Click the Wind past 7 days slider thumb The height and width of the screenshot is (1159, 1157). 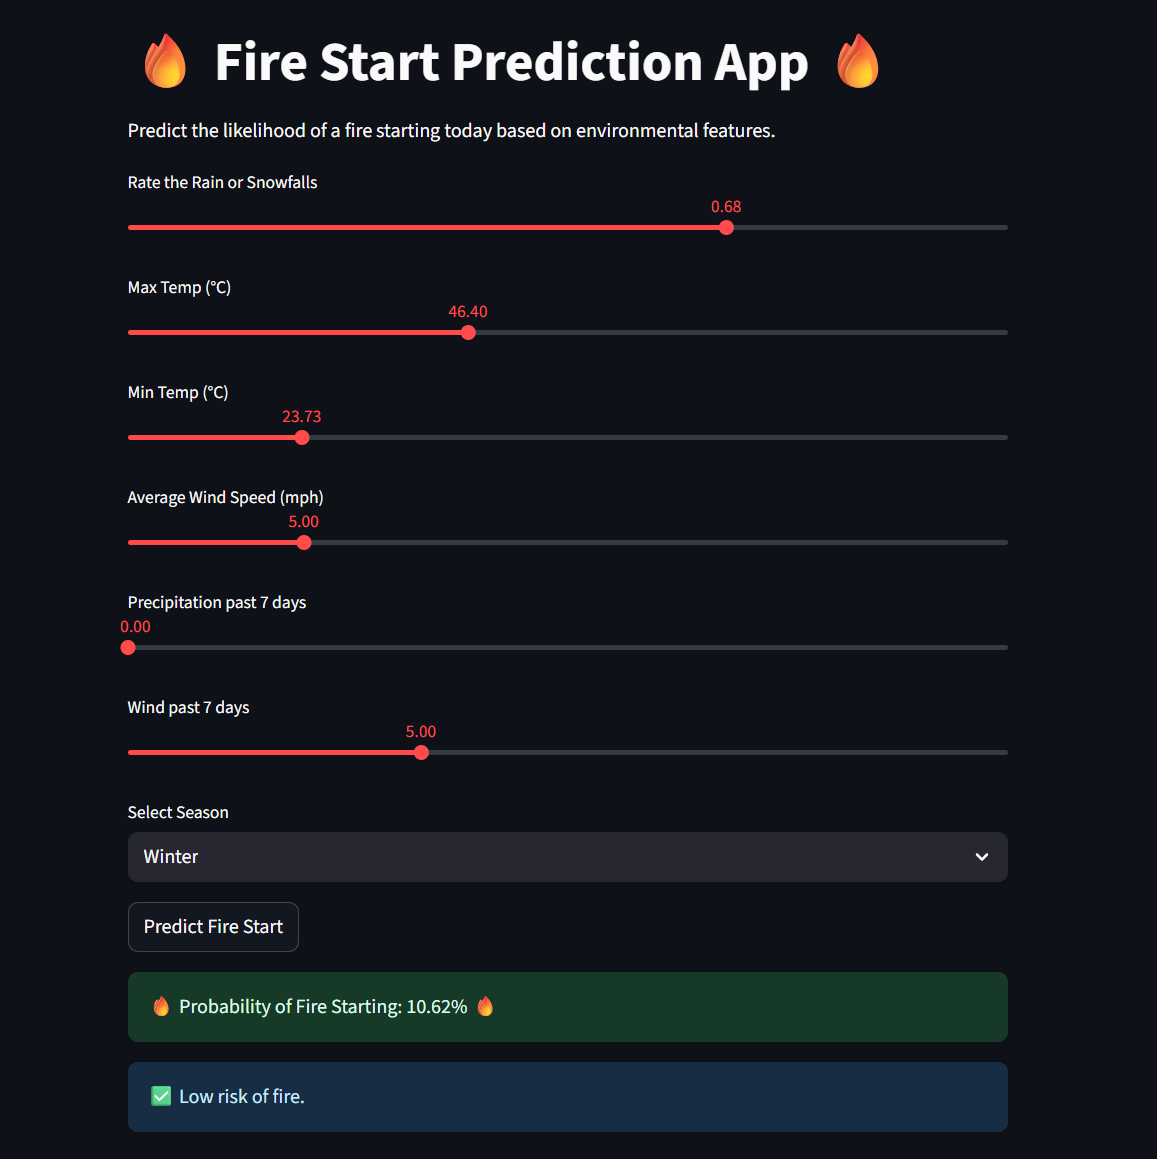[421, 753]
